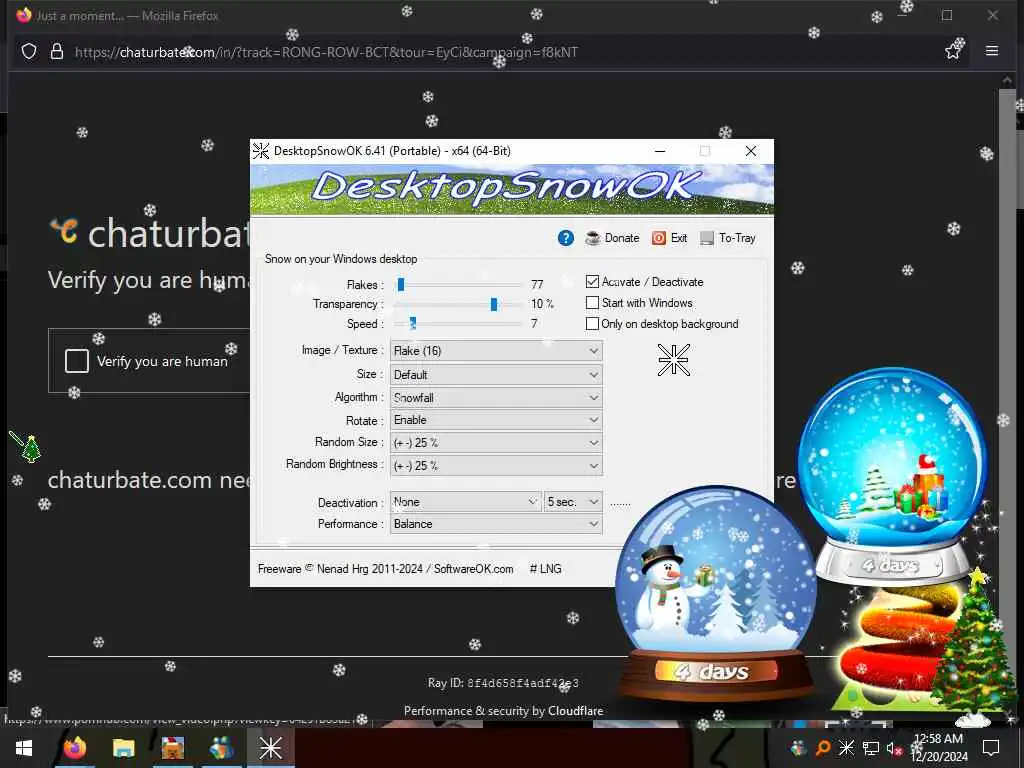Click the Exit label
This screenshot has height=768, width=1024.
pyautogui.click(x=679, y=238)
